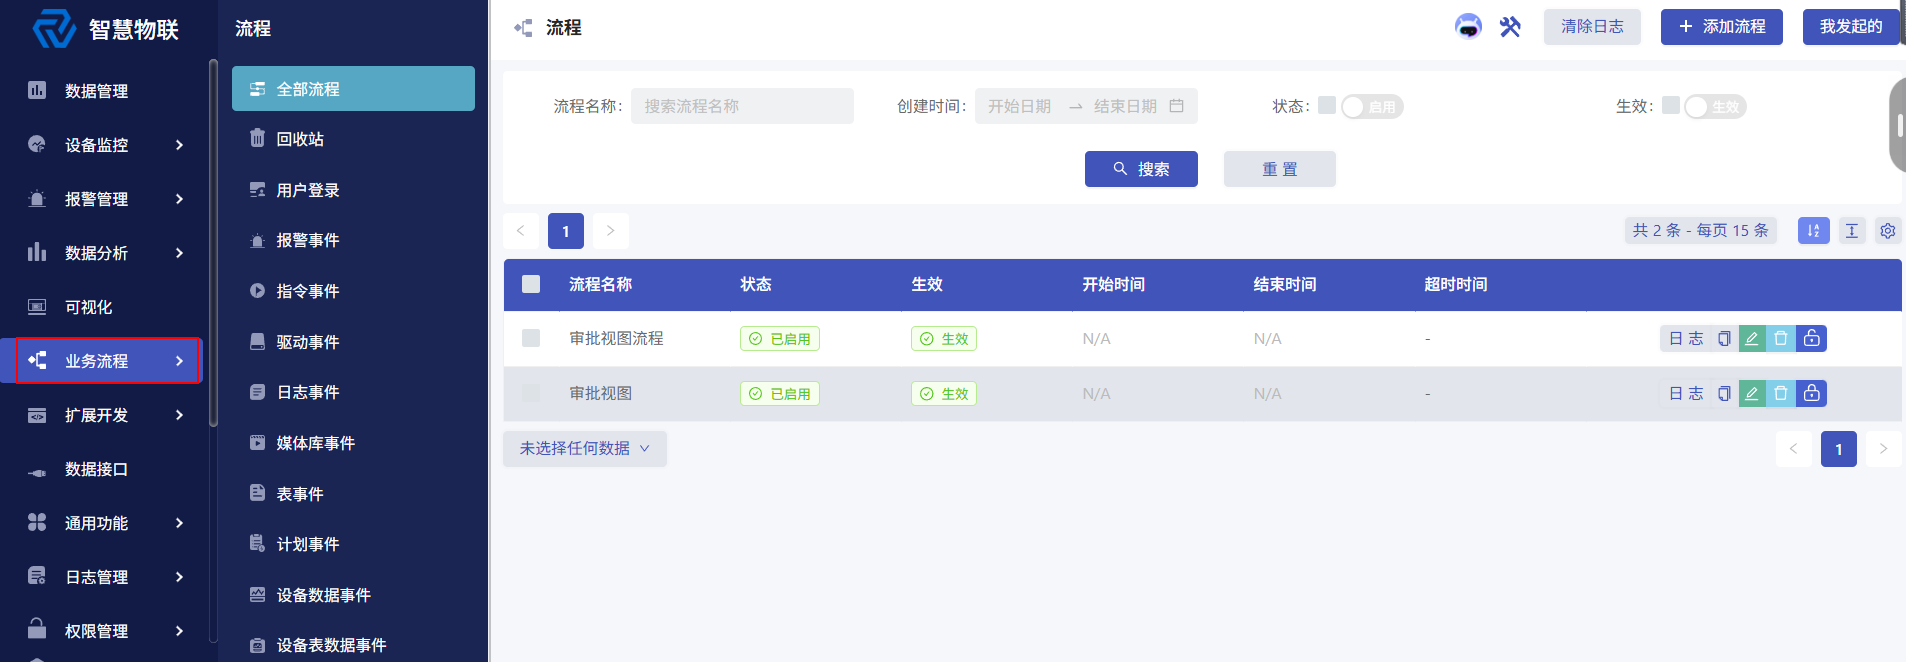The height and width of the screenshot is (662, 1906).
Task: Open 日志 for 审批视图流程 row
Action: click(1686, 339)
